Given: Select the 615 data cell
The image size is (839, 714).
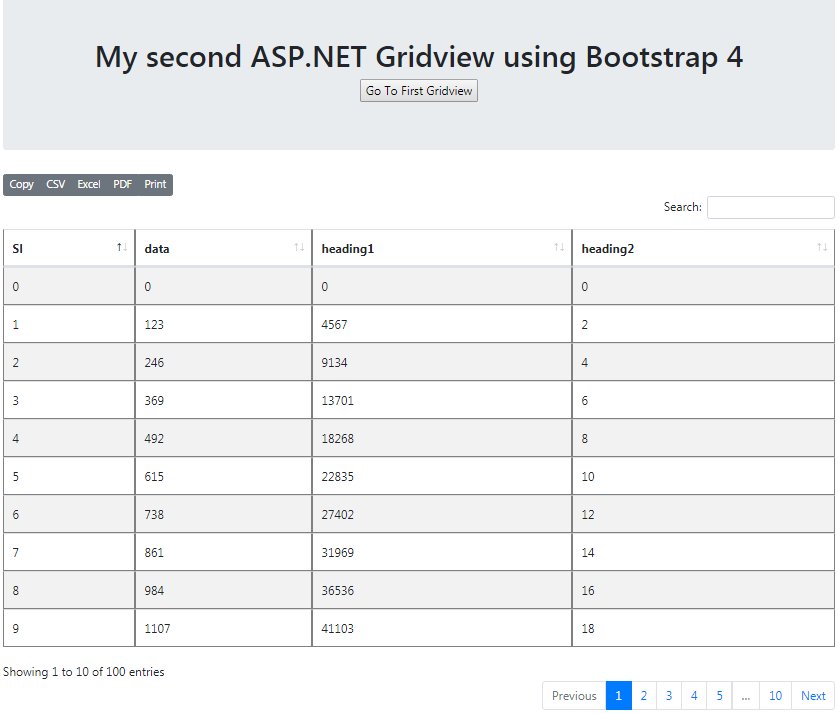Looking at the screenshot, I should (224, 476).
